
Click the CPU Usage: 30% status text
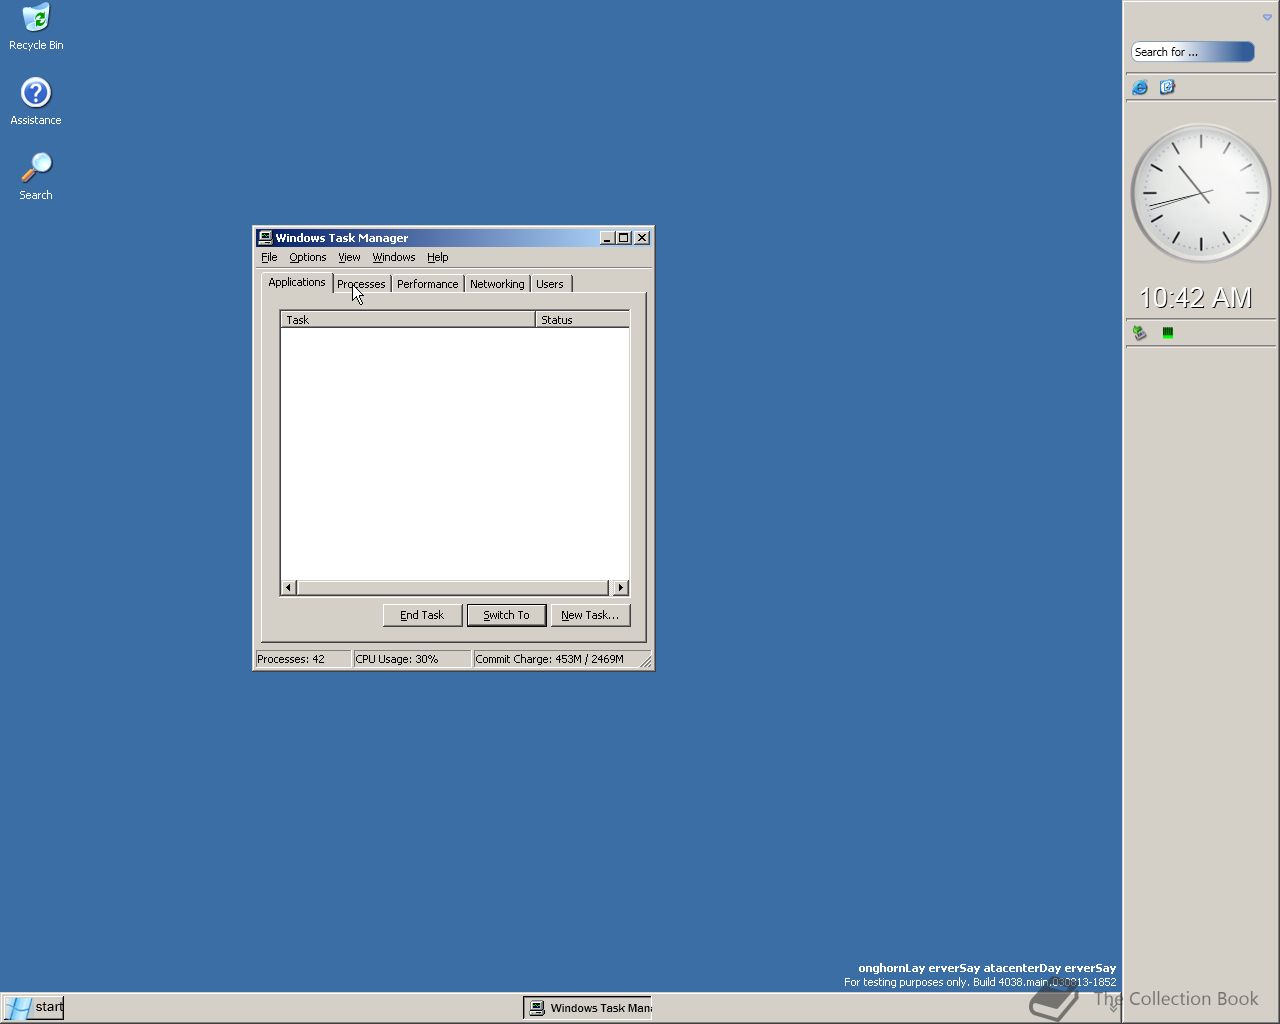397,659
